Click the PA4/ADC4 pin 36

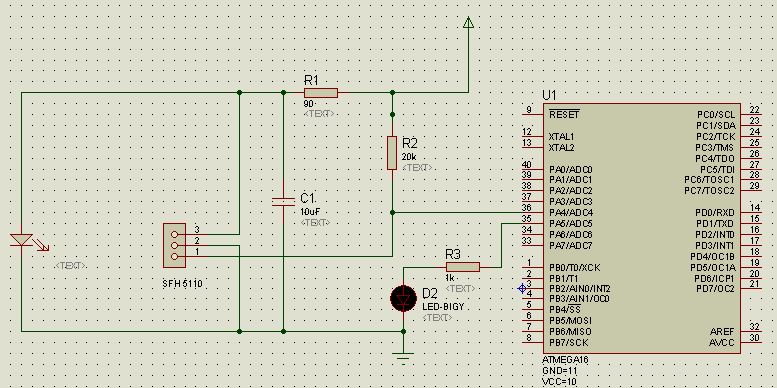[x=533, y=213]
